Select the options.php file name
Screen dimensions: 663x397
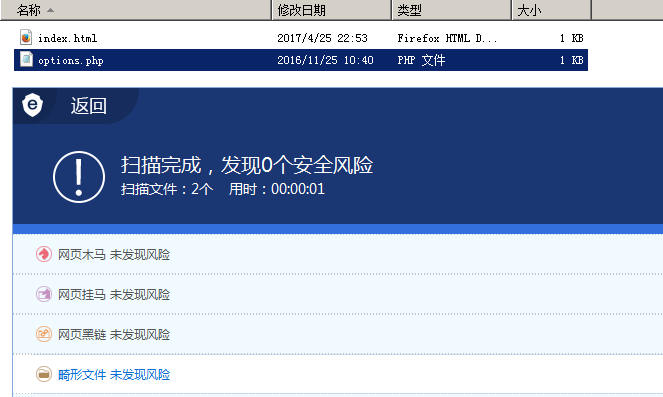(71, 60)
